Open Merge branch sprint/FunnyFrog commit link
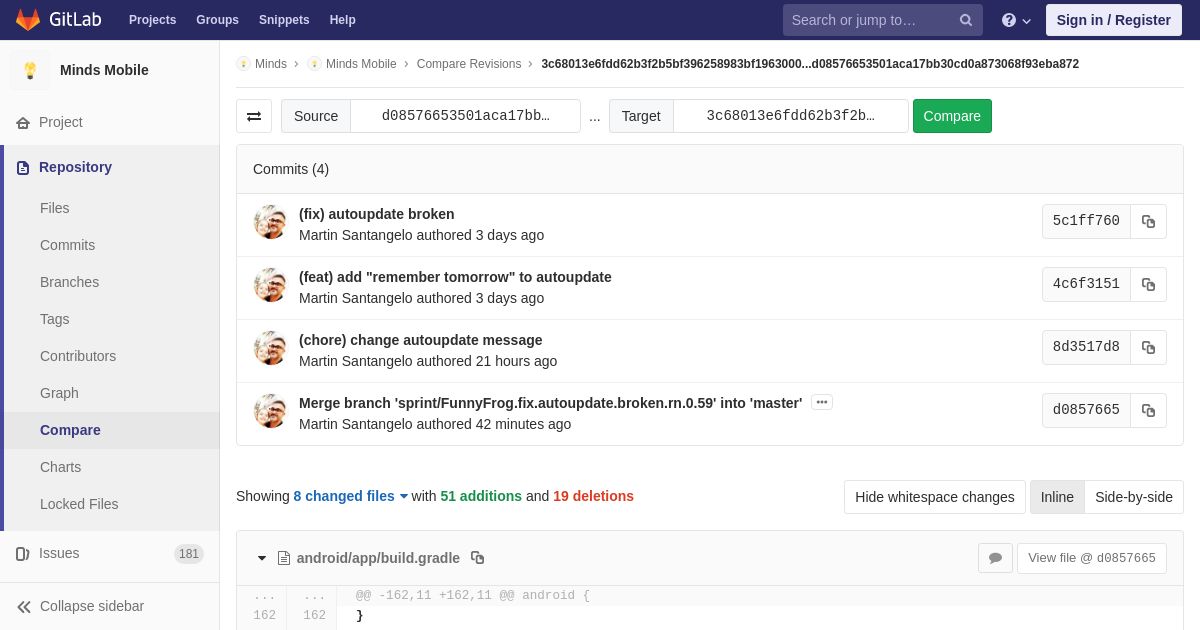 [550, 403]
